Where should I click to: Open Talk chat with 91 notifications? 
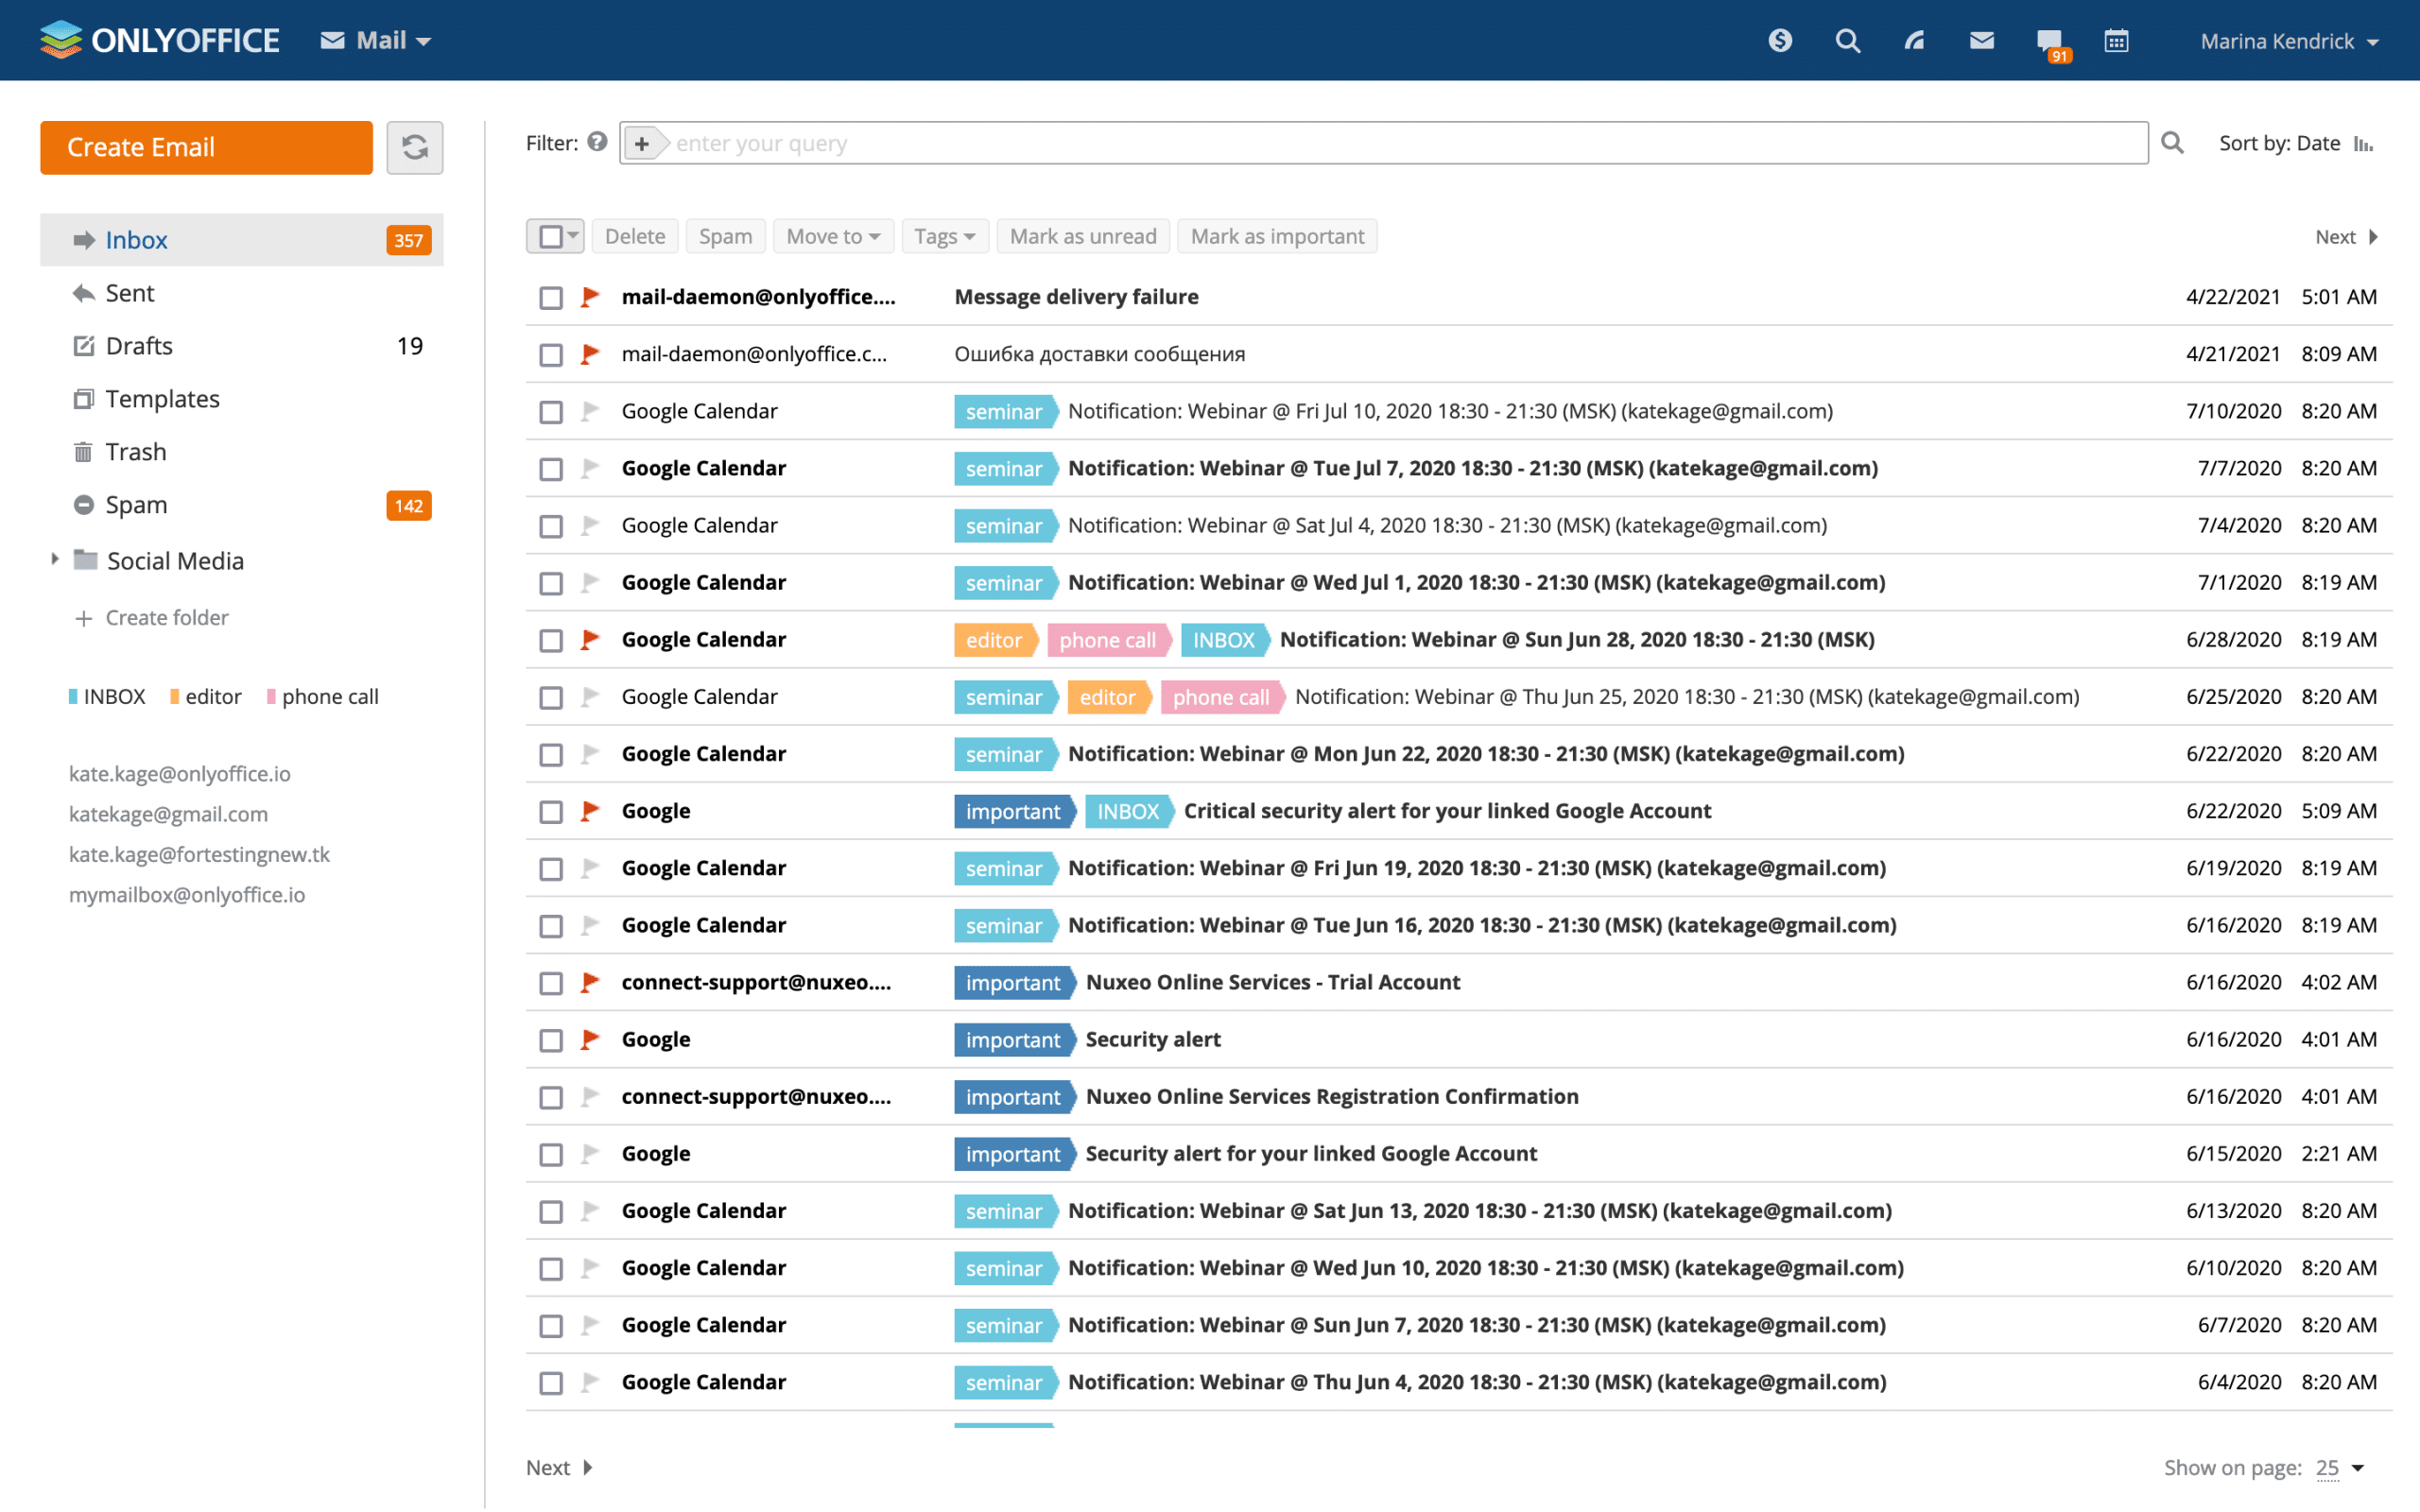pyautogui.click(x=2048, y=40)
